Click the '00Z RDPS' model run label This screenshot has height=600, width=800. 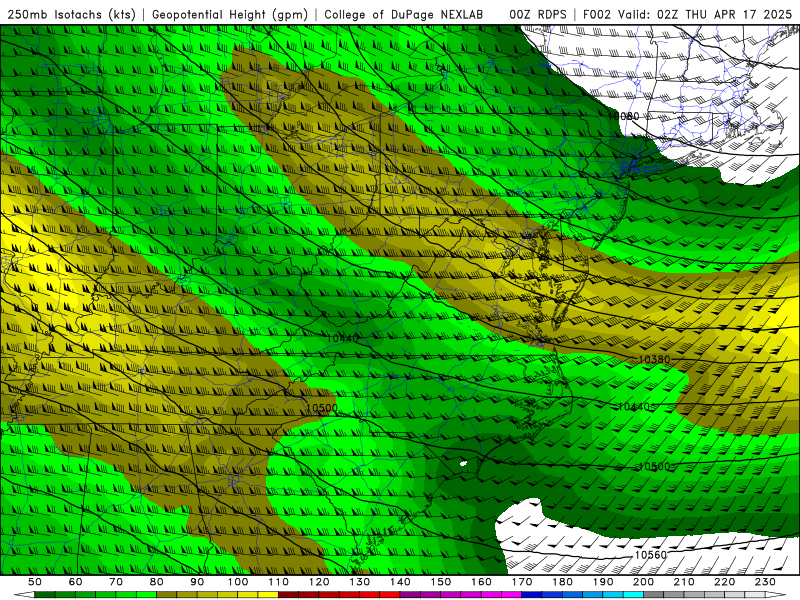coord(538,14)
